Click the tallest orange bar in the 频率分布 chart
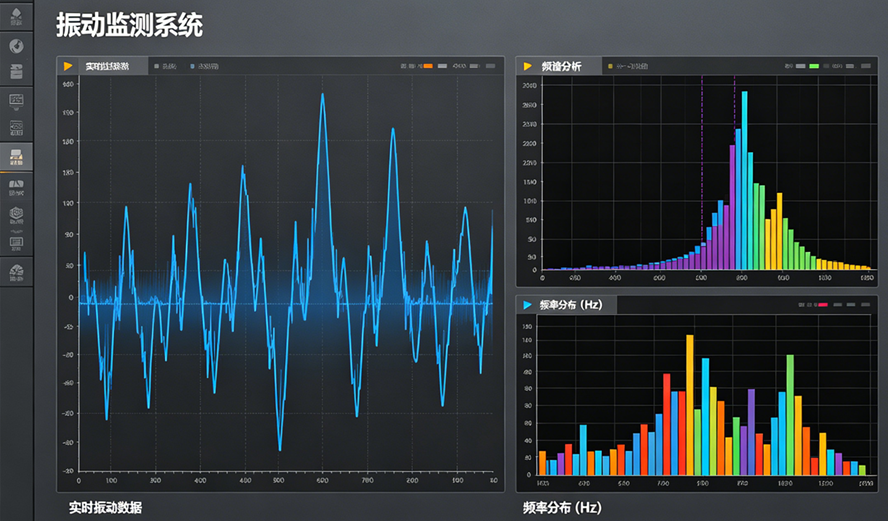This screenshot has height=521, width=888. [690, 404]
